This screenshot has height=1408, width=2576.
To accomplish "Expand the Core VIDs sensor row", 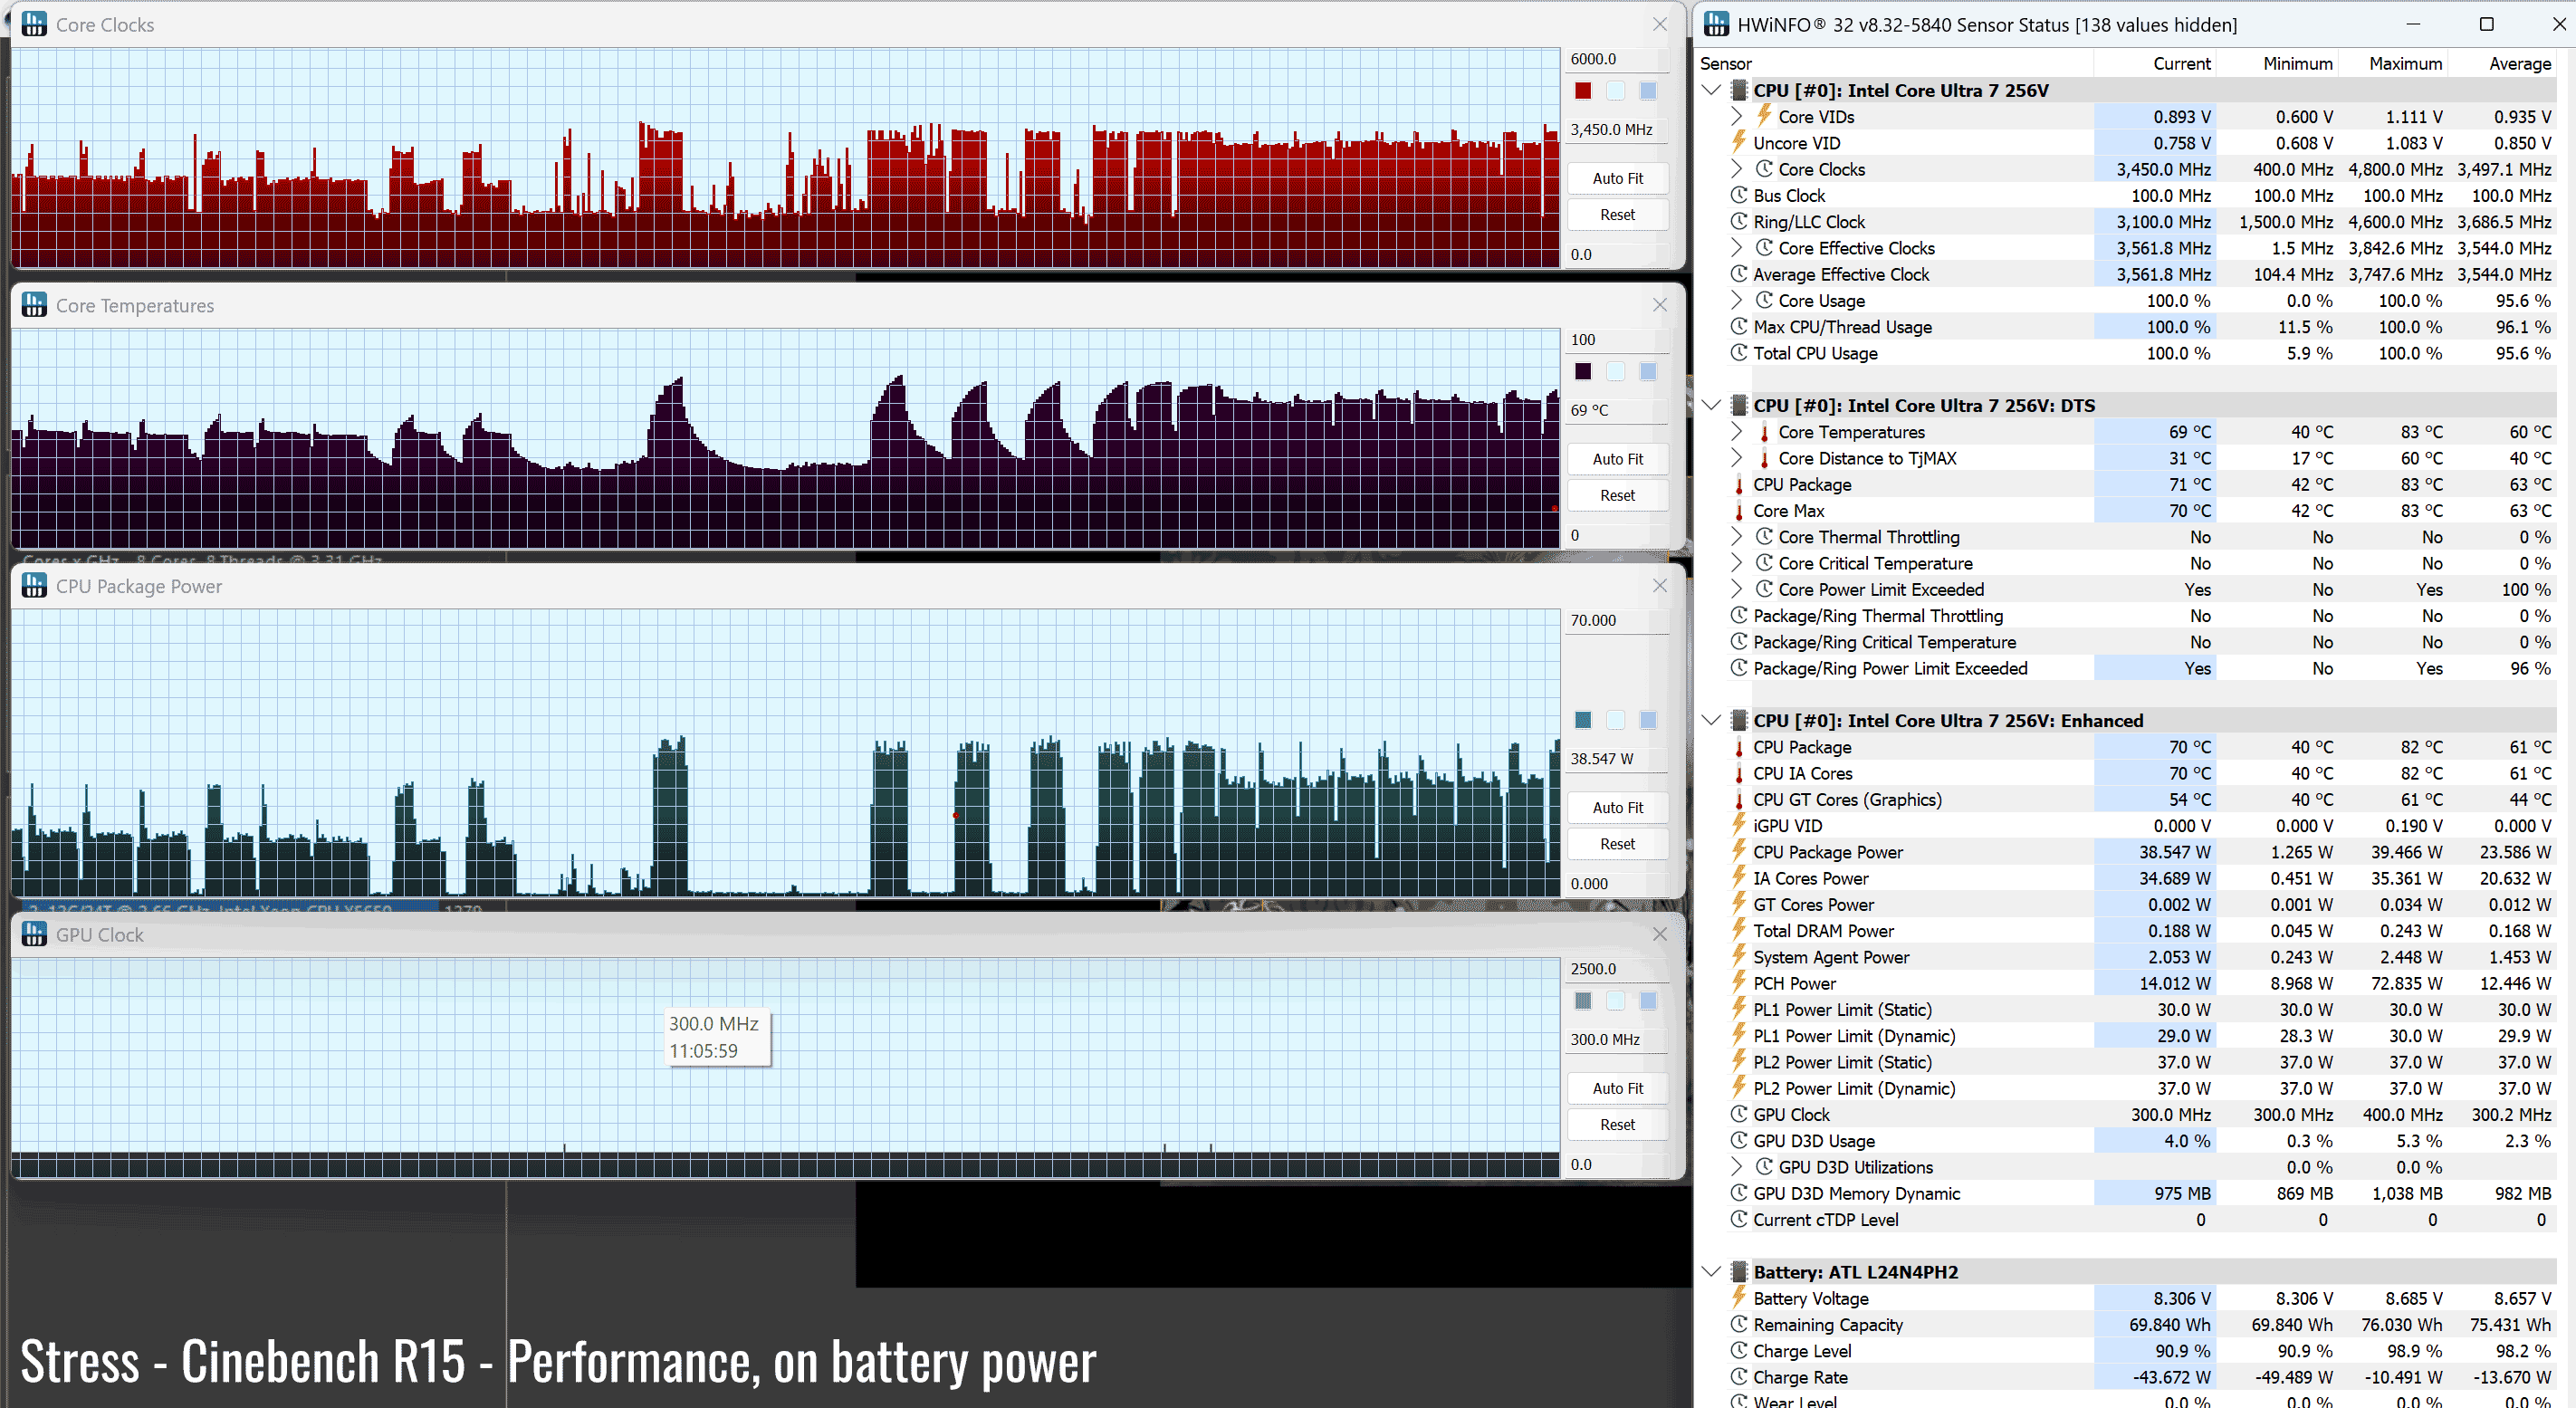I will (1737, 117).
